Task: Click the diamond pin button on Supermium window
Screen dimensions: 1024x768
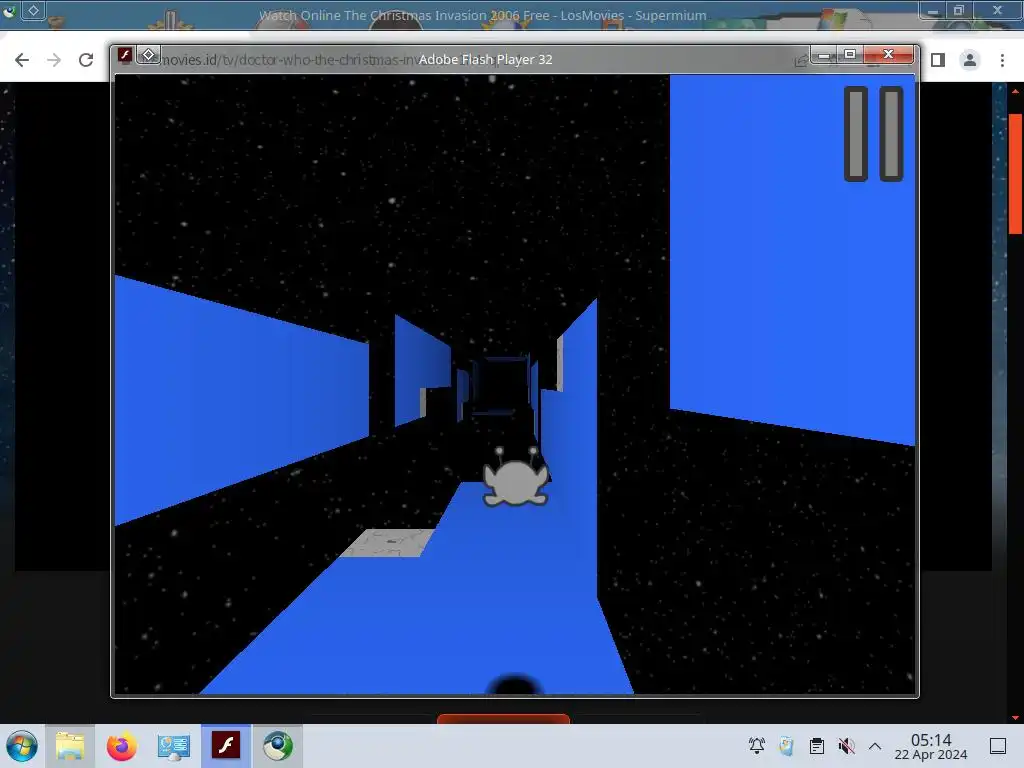Action: coord(33,10)
